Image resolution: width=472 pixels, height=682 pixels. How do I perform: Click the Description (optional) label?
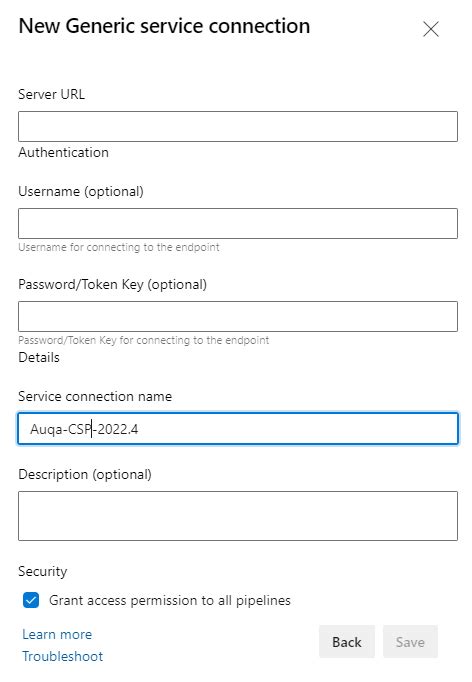tap(85, 475)
